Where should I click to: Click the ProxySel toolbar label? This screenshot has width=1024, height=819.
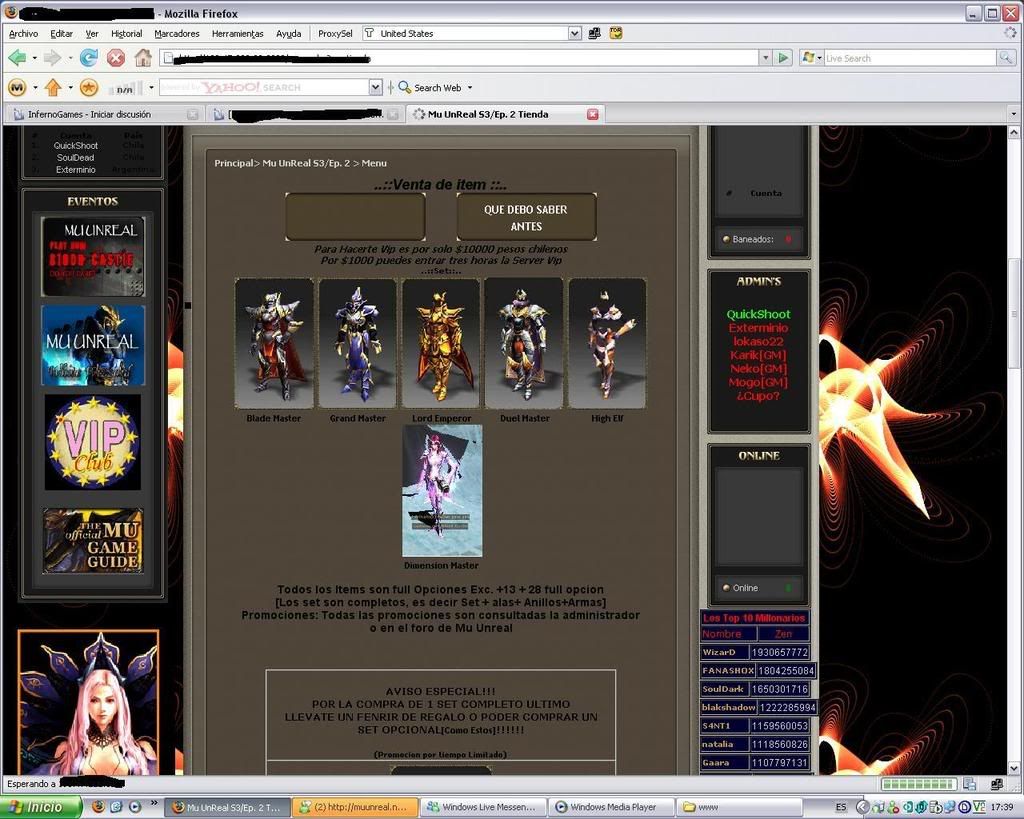(335, 33)
